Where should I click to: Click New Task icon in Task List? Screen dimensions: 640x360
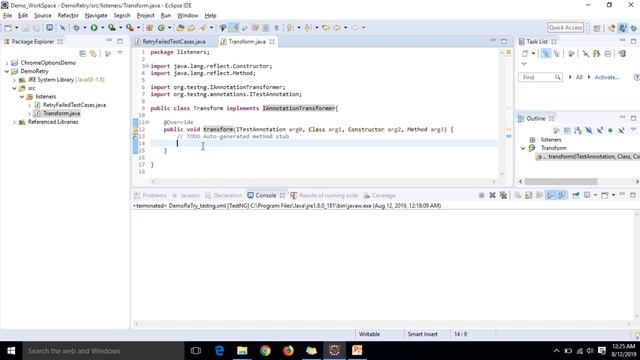tap(525, 53)
